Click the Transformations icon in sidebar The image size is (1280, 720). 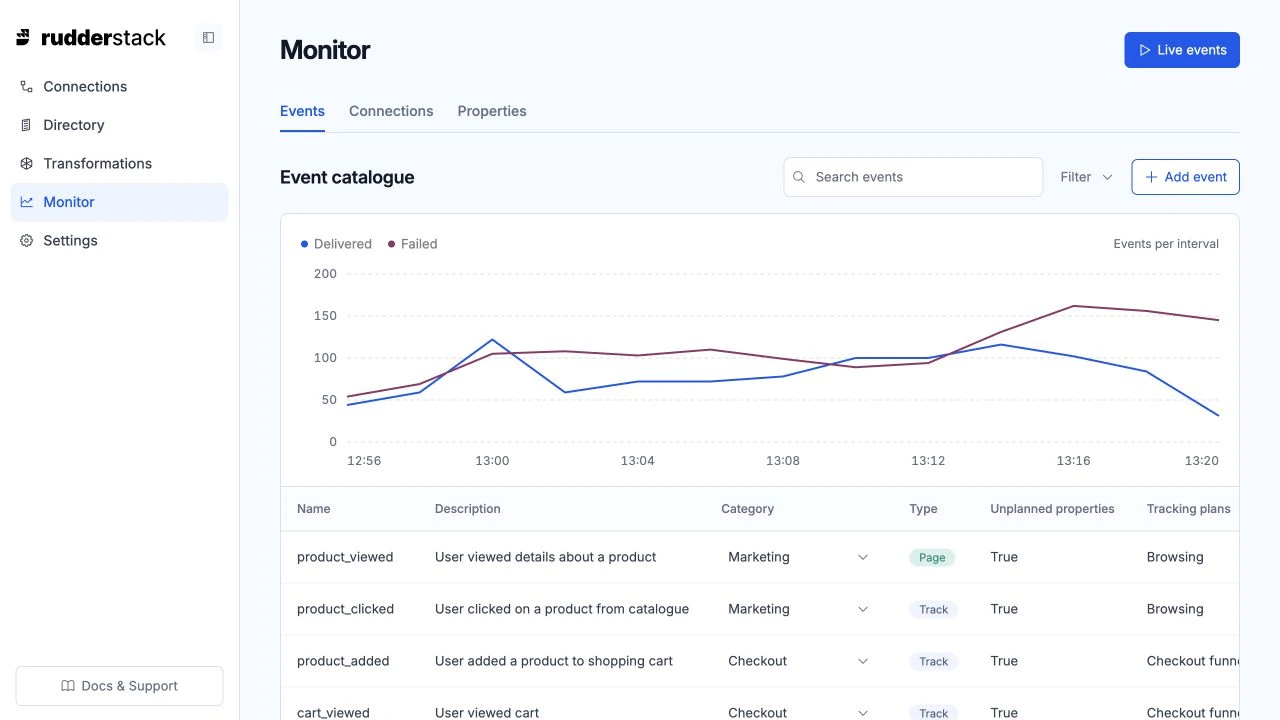tap(27, 163)
